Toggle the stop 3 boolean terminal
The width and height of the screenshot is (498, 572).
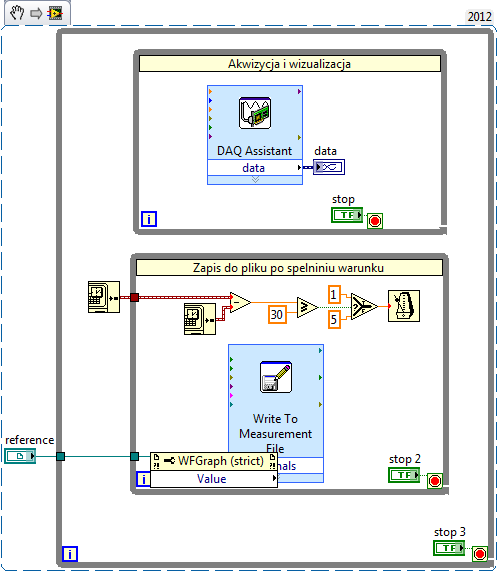coord(449,548)
